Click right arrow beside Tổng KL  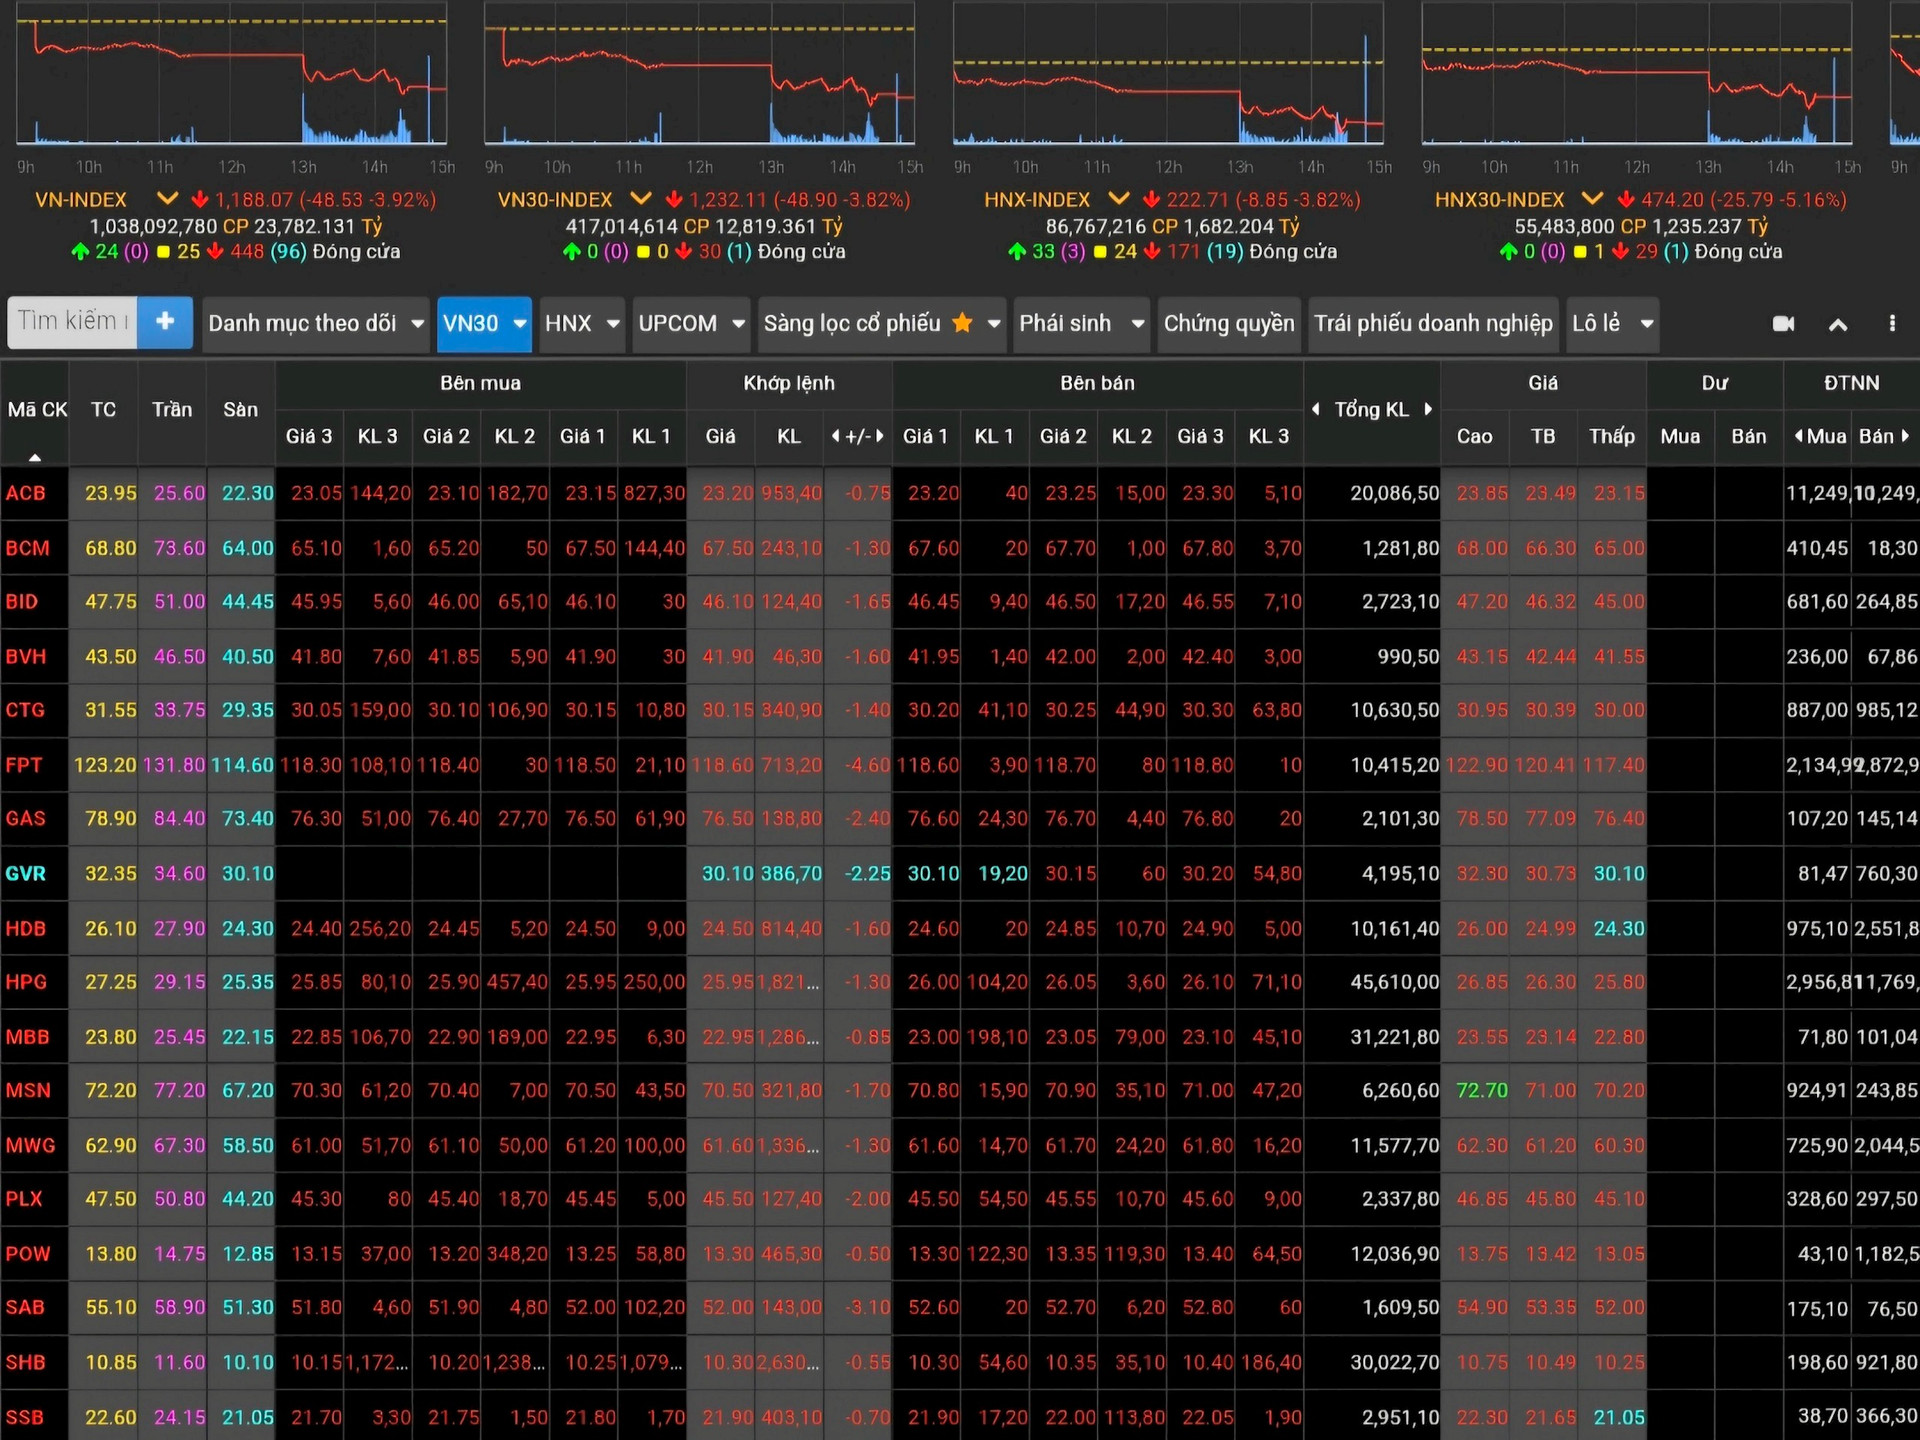[x=1428, y=409]
